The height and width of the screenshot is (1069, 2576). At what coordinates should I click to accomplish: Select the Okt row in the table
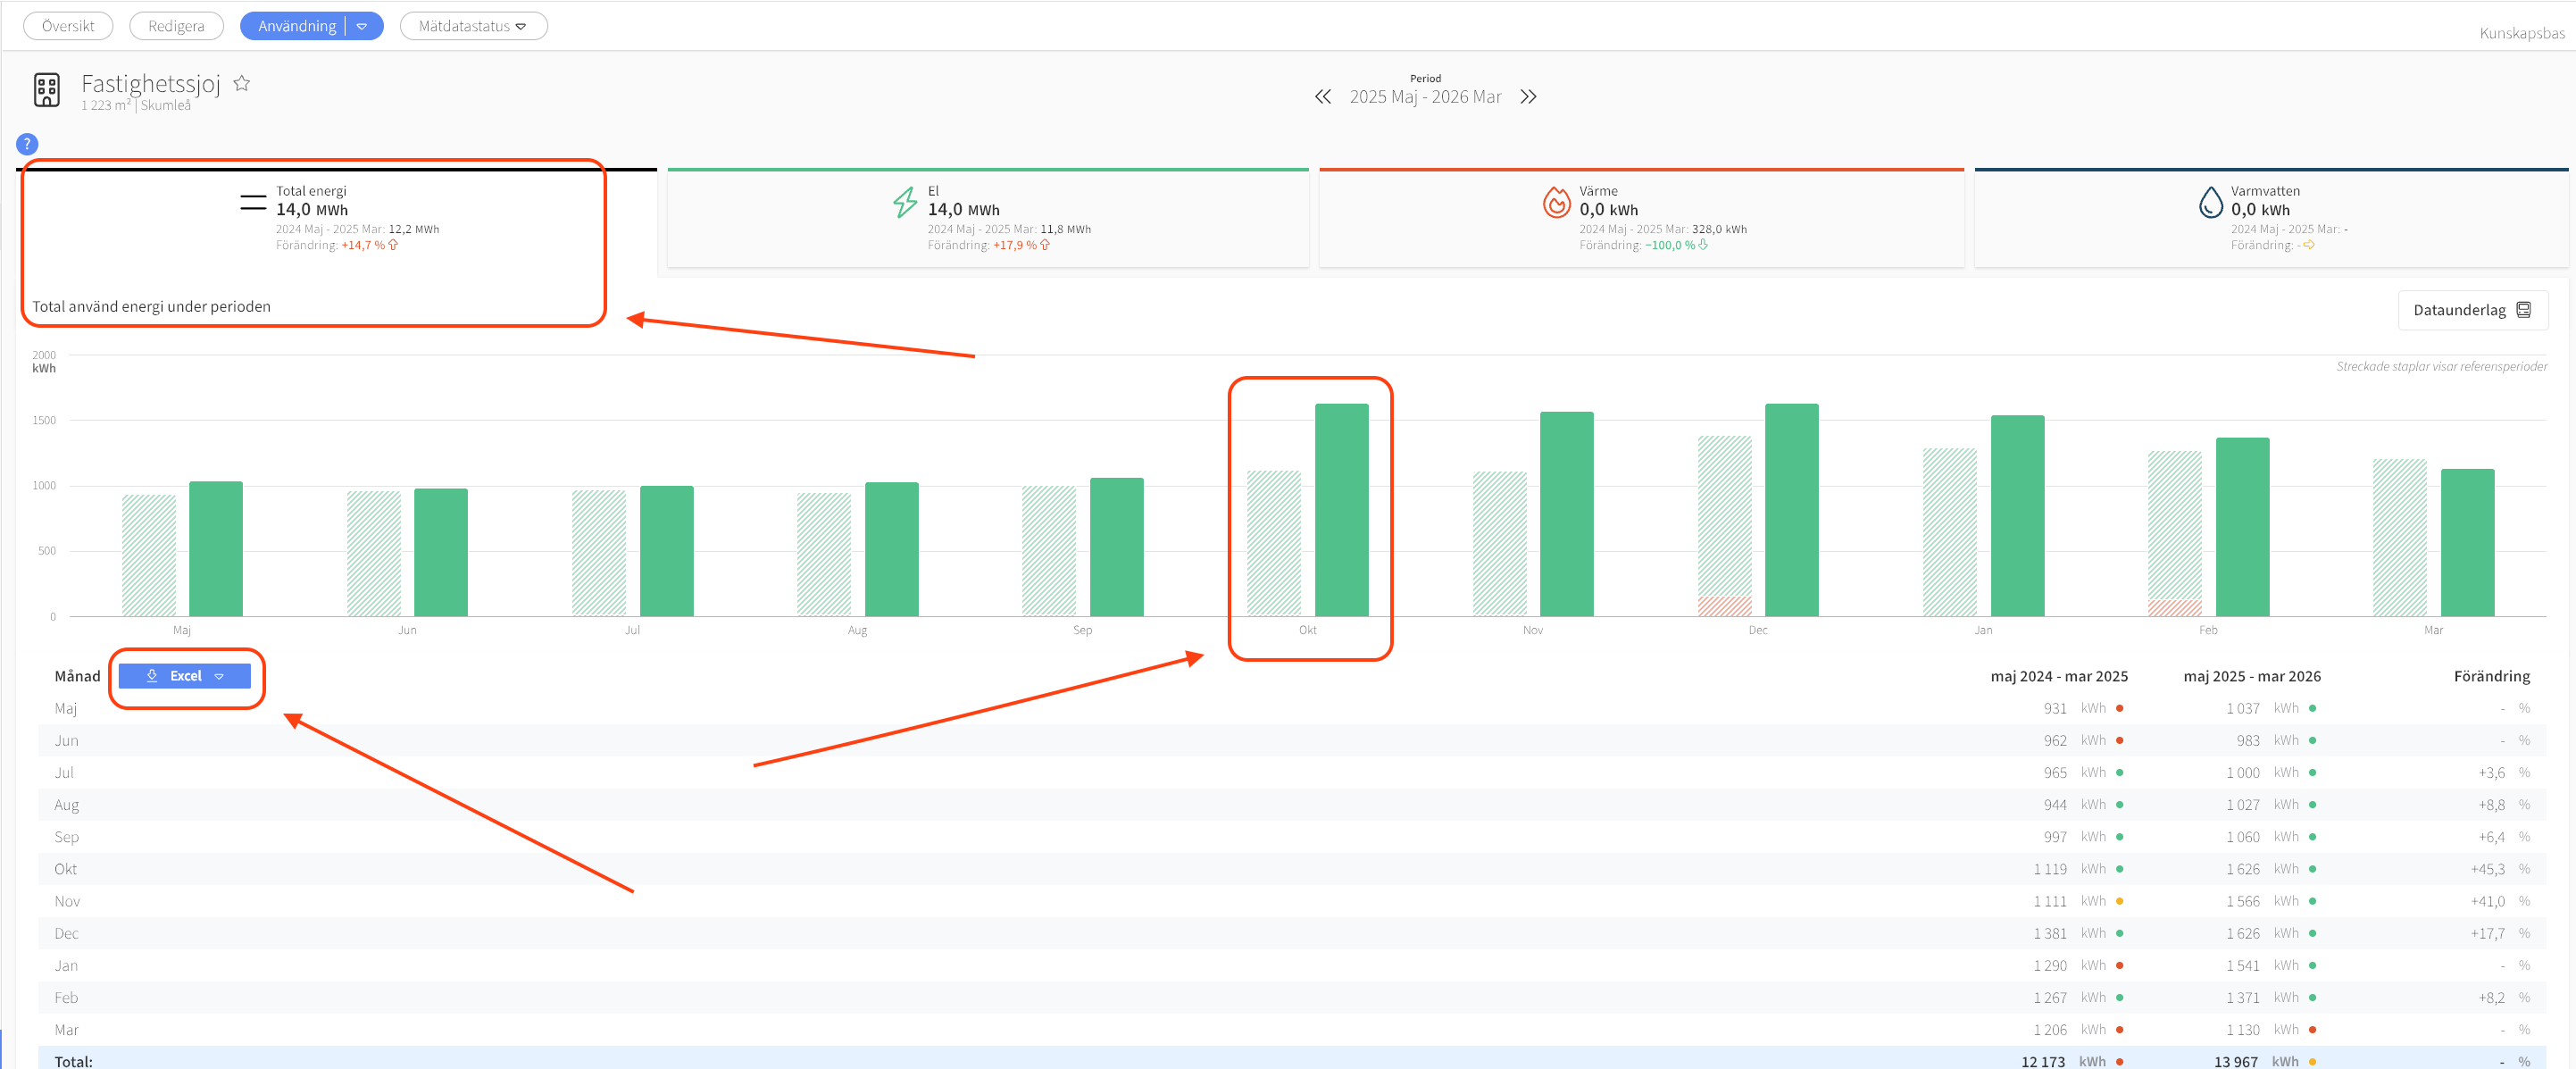pos(1292,869)
